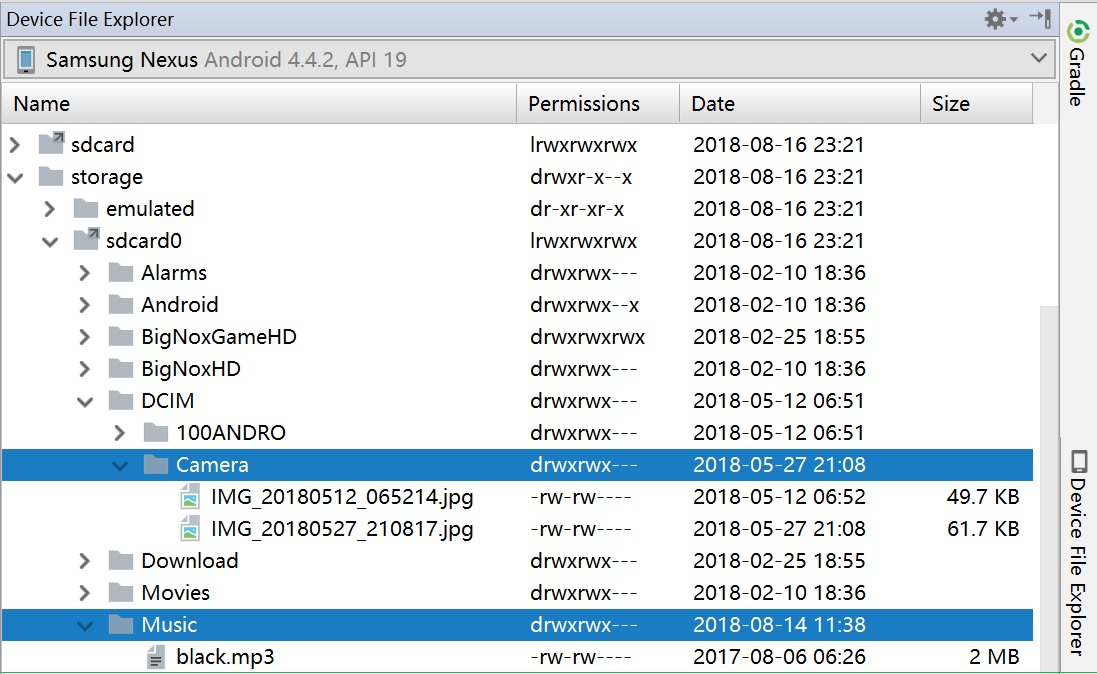The image size is (1097, 674).
Task: Collapse the Music folder
Action: tap(84, 625)
